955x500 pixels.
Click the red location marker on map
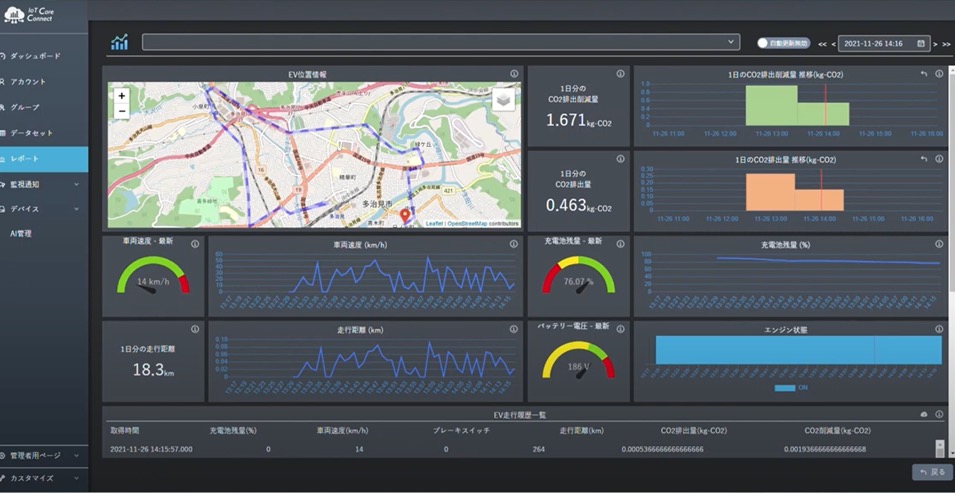(x=405, y=216)
